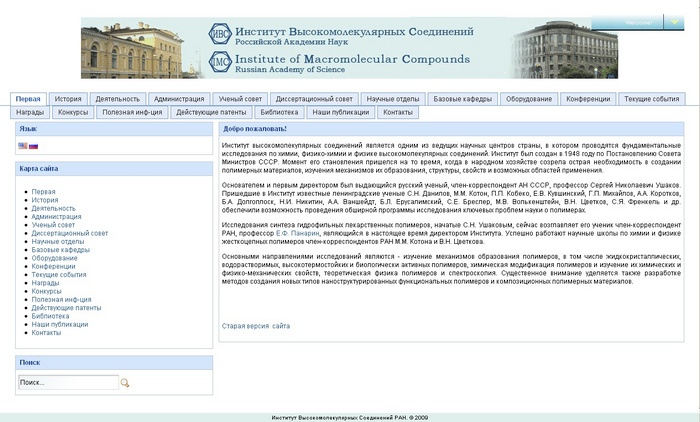The width and height of the screenshot is (700, 422).
Task: Follow sitemap link Администрация
Action: pos(56,217)
